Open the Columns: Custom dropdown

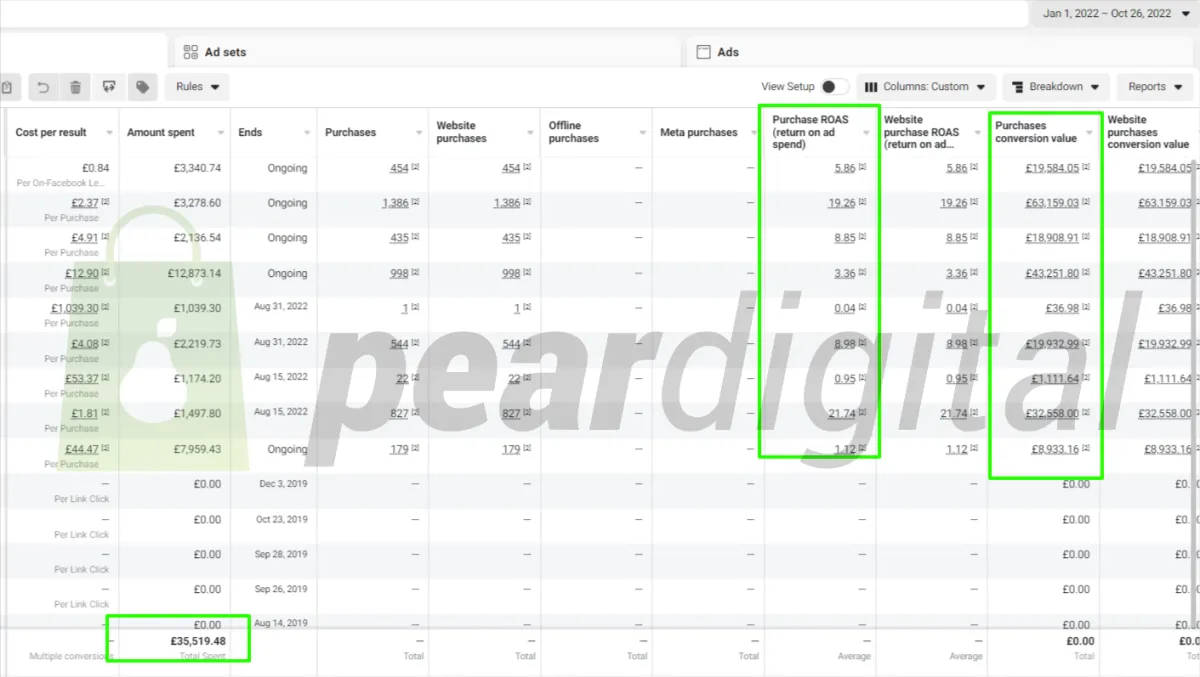coord(927,87)
